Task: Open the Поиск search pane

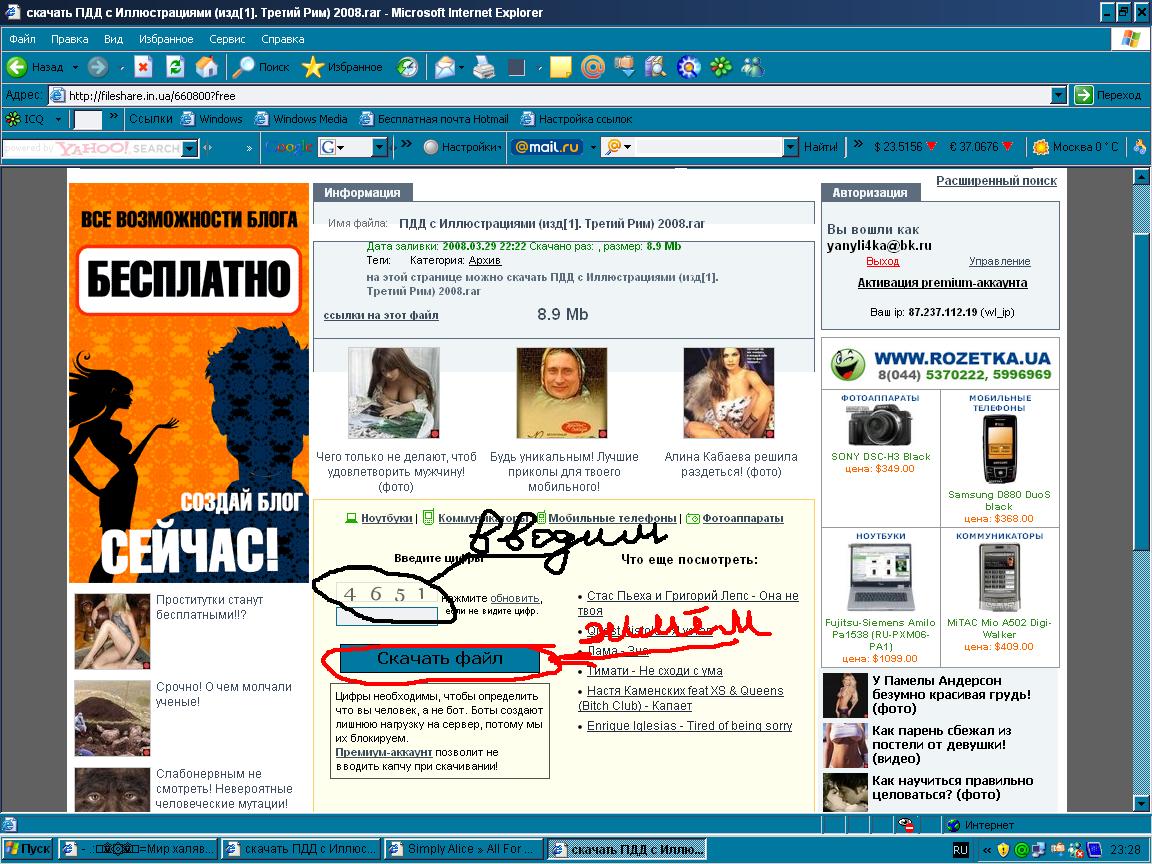Action: click(x=261, y=67)
